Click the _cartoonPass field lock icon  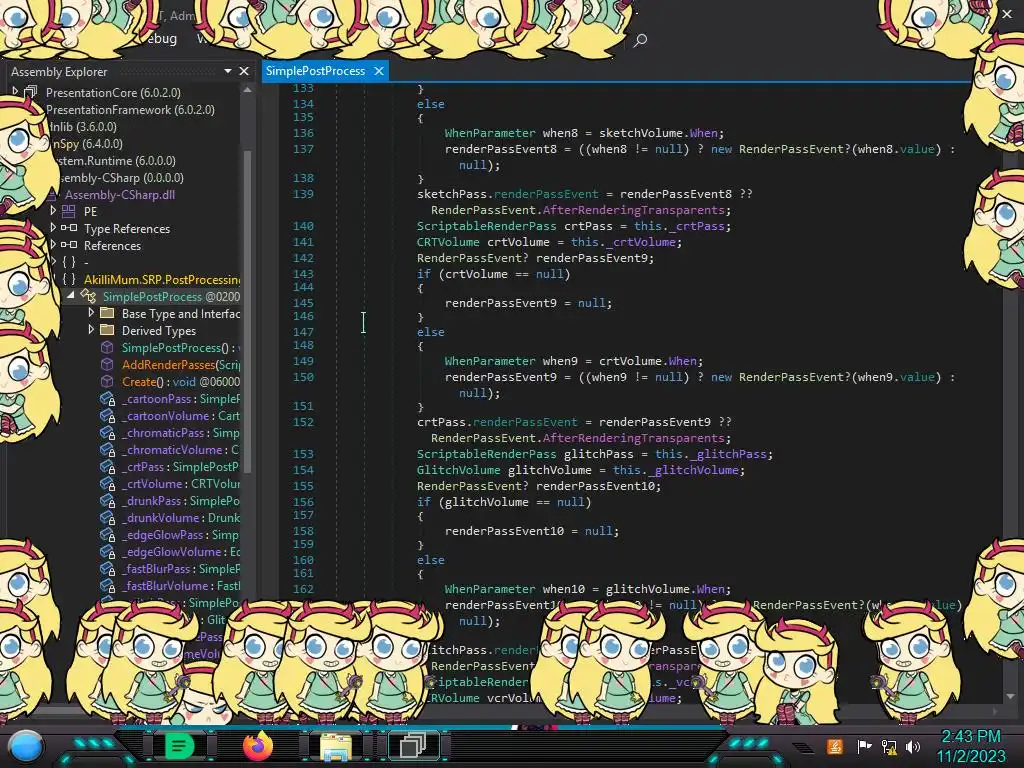point(108,399)
